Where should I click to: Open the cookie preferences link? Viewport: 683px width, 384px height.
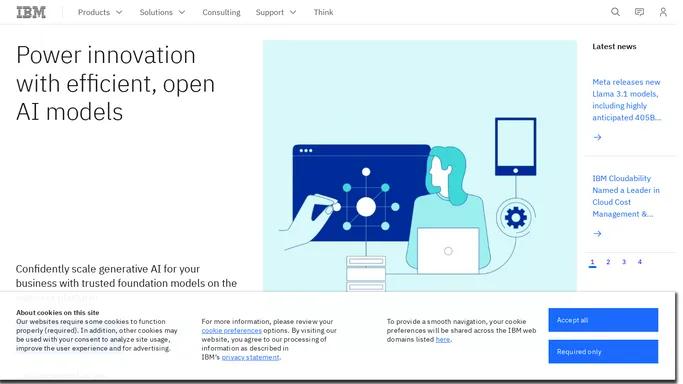pos(231,330)
